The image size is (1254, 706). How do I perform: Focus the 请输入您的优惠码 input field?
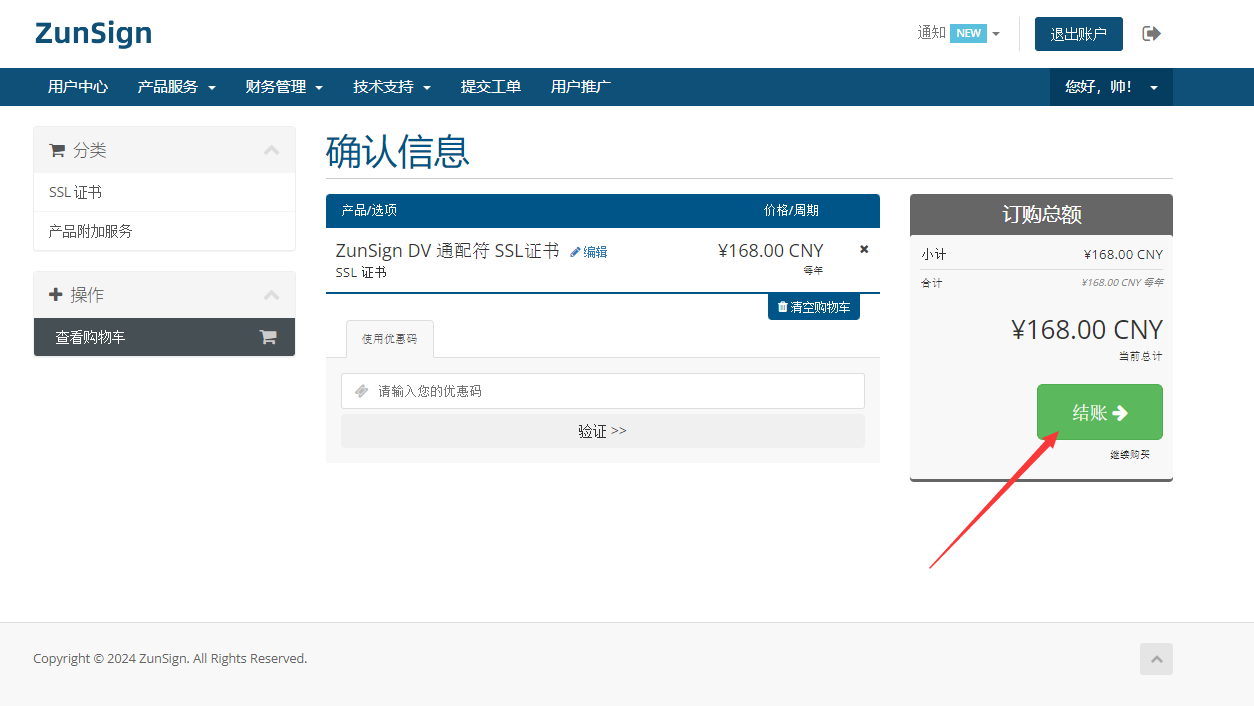click(603, 391)
